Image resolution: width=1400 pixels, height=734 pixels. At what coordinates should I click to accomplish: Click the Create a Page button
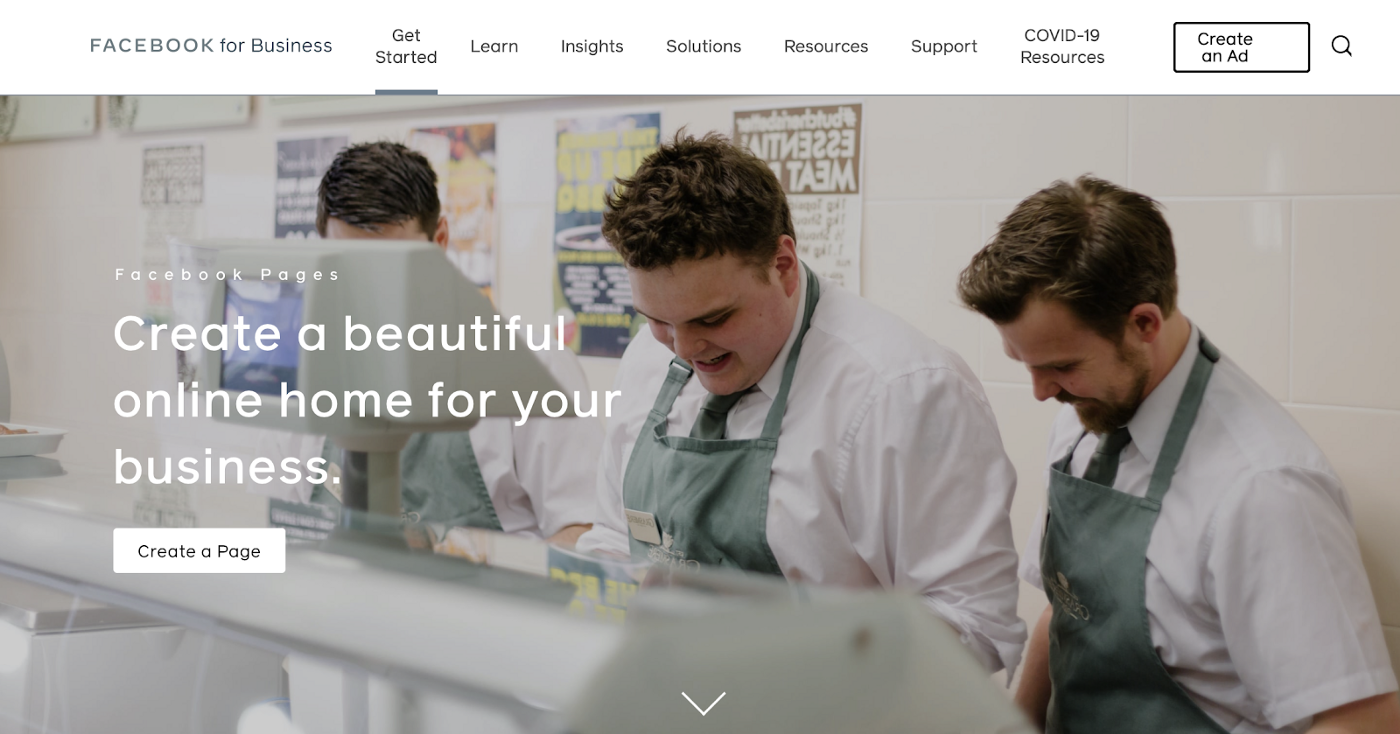(x=199, y=551)
